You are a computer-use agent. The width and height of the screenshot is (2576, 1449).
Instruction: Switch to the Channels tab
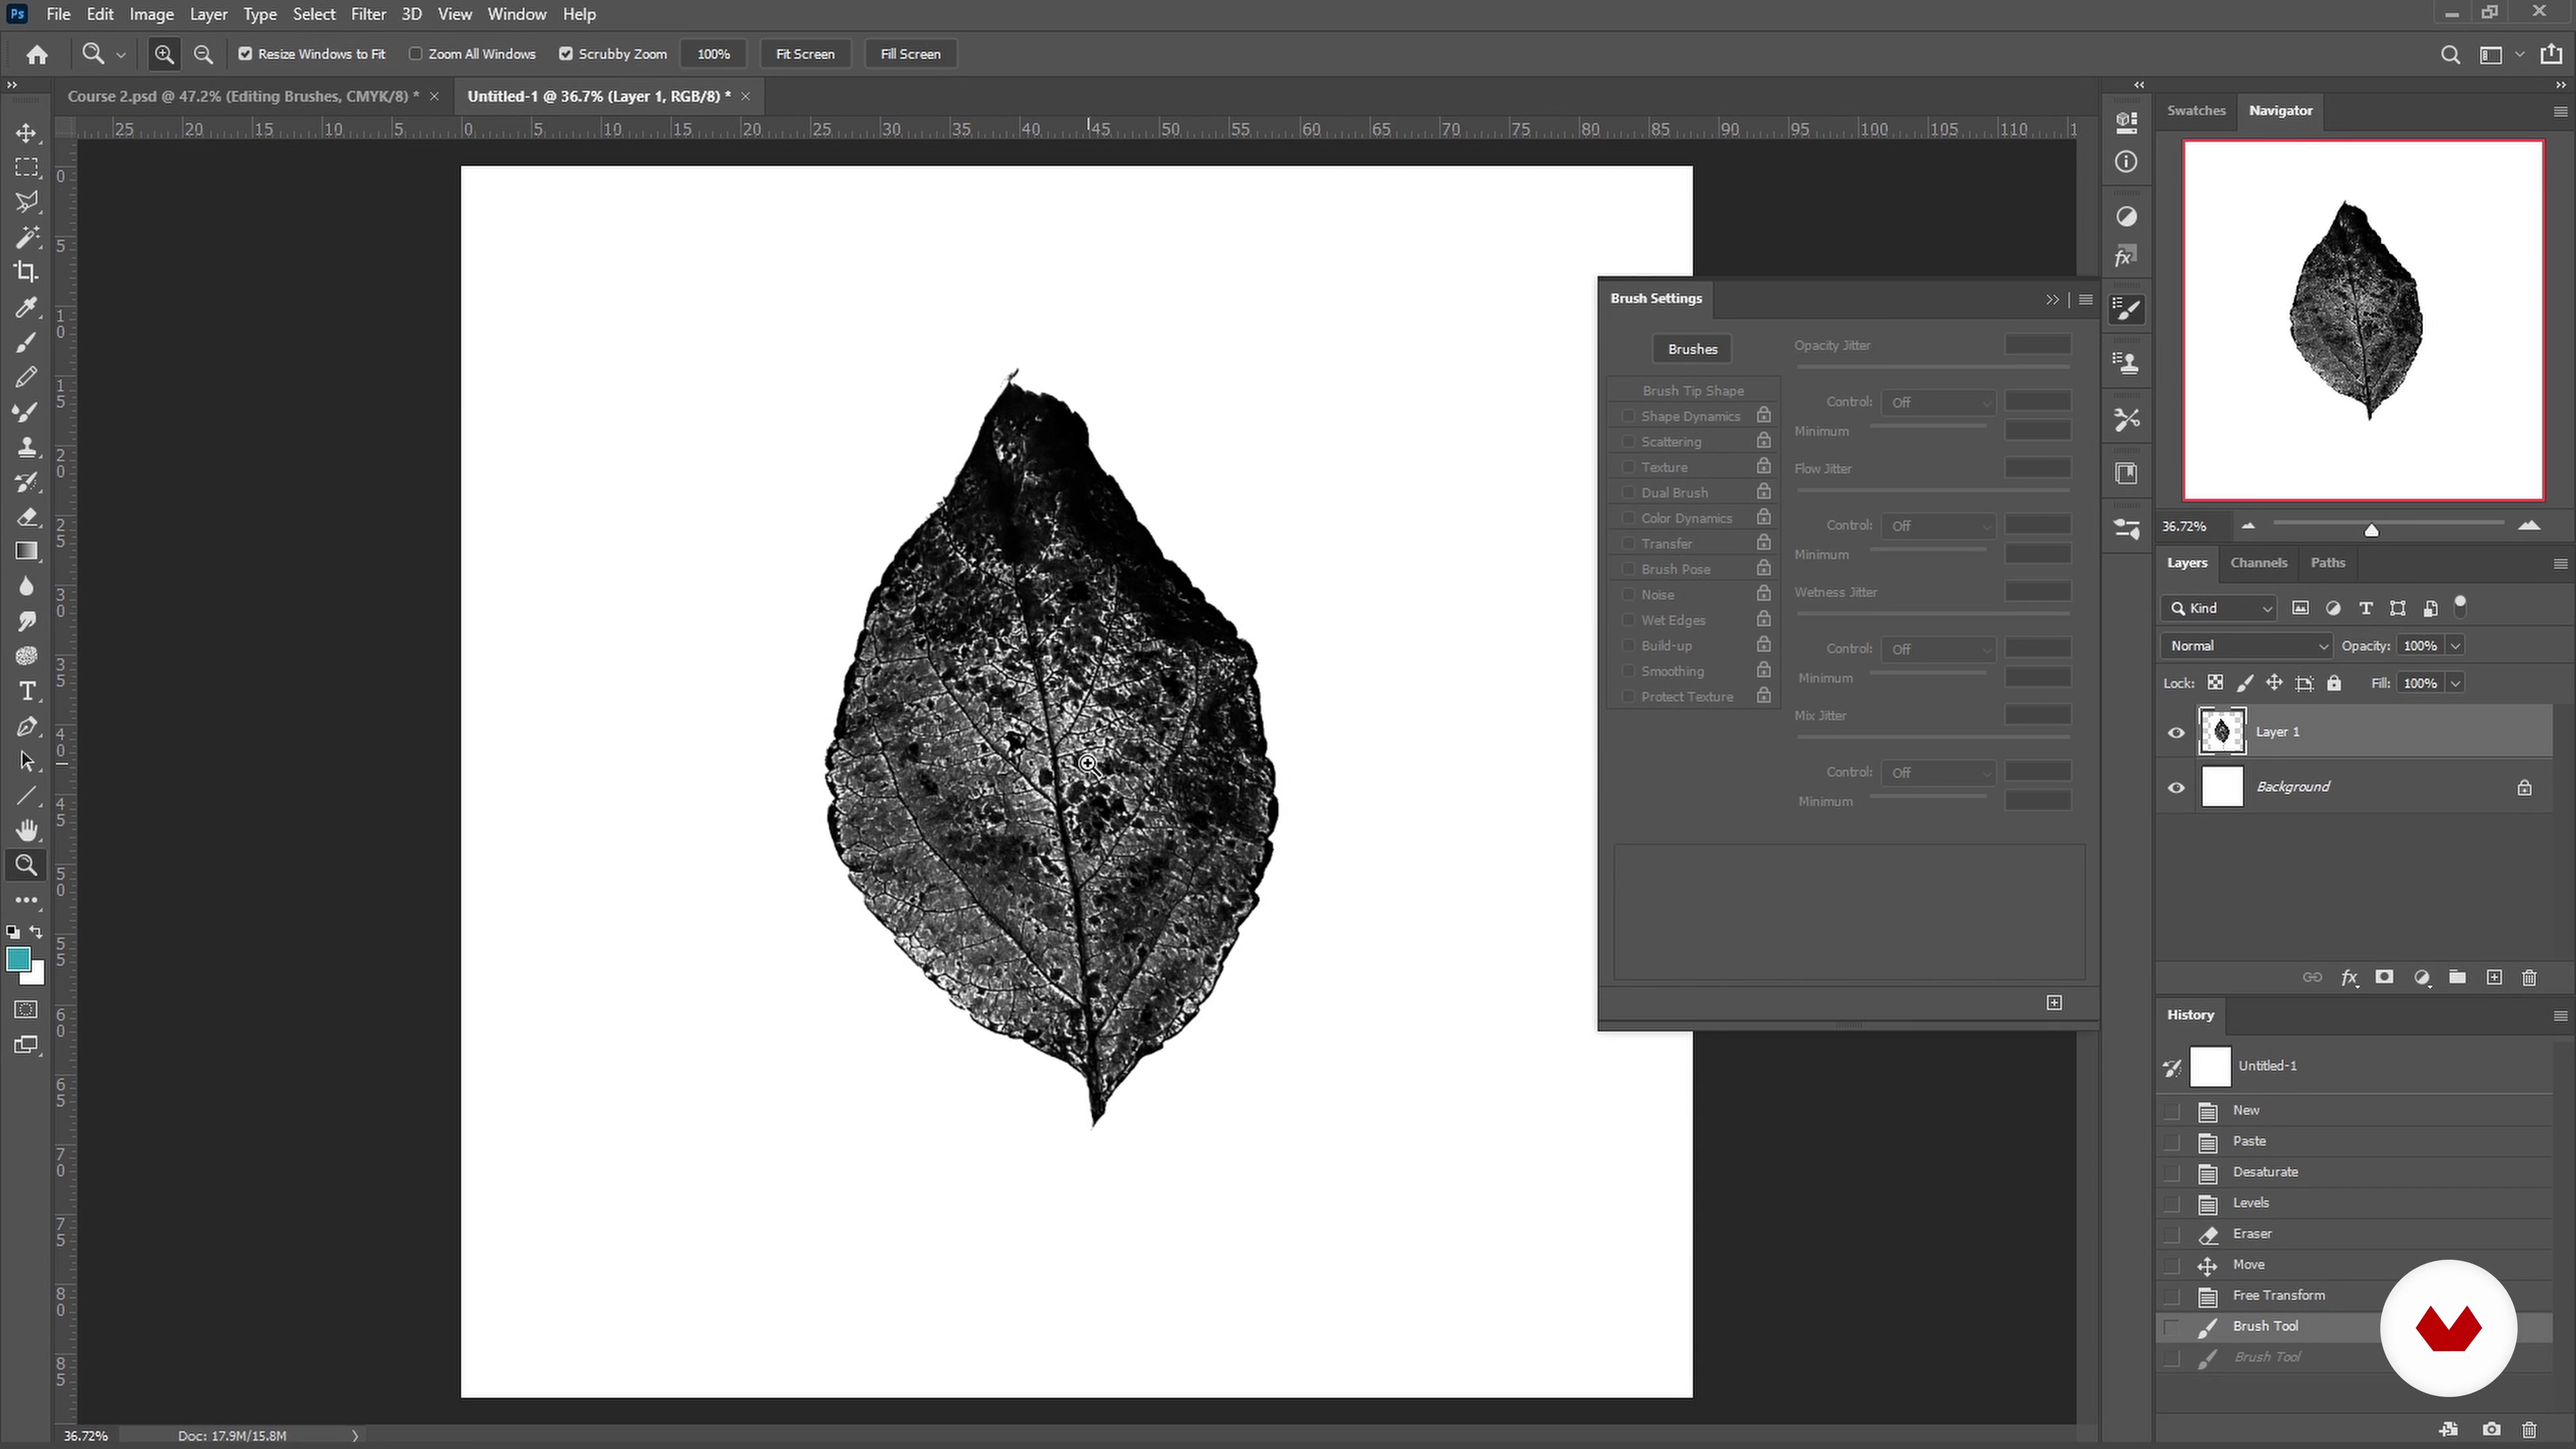pyautogui.click(x=2258, y=563)
